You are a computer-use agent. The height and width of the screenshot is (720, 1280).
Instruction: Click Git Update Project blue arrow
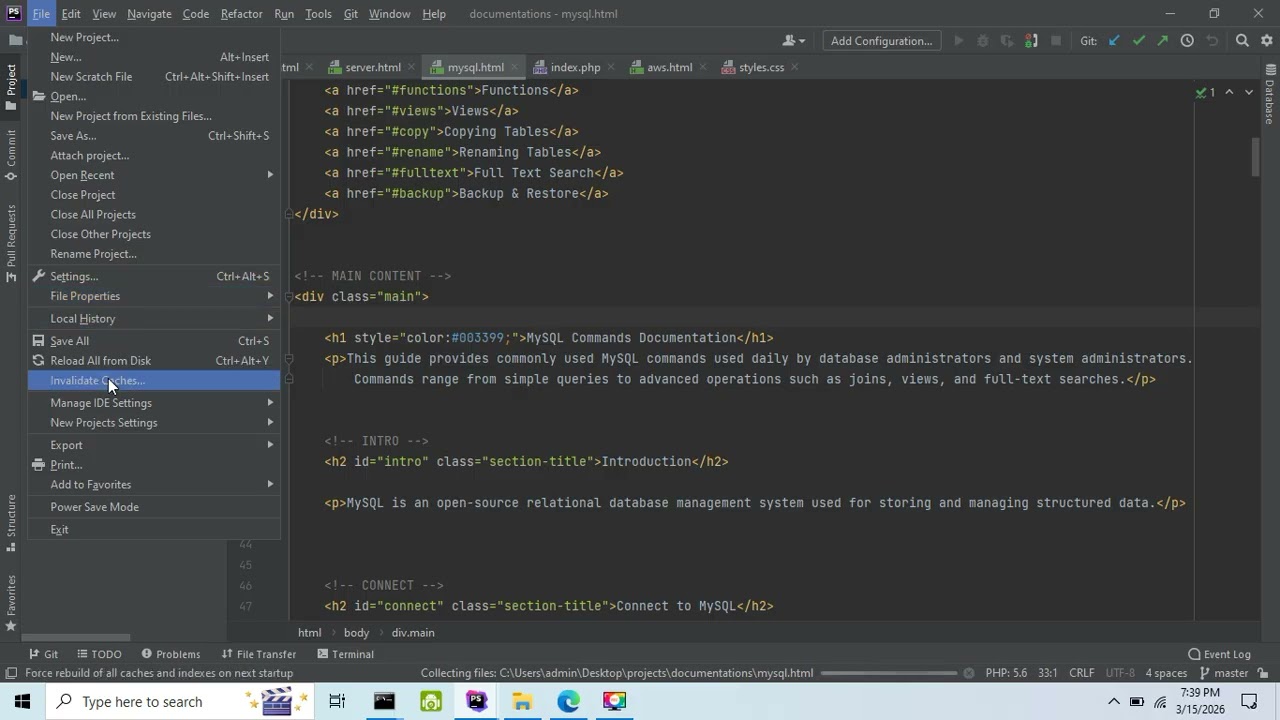(x=1114, y=41)
